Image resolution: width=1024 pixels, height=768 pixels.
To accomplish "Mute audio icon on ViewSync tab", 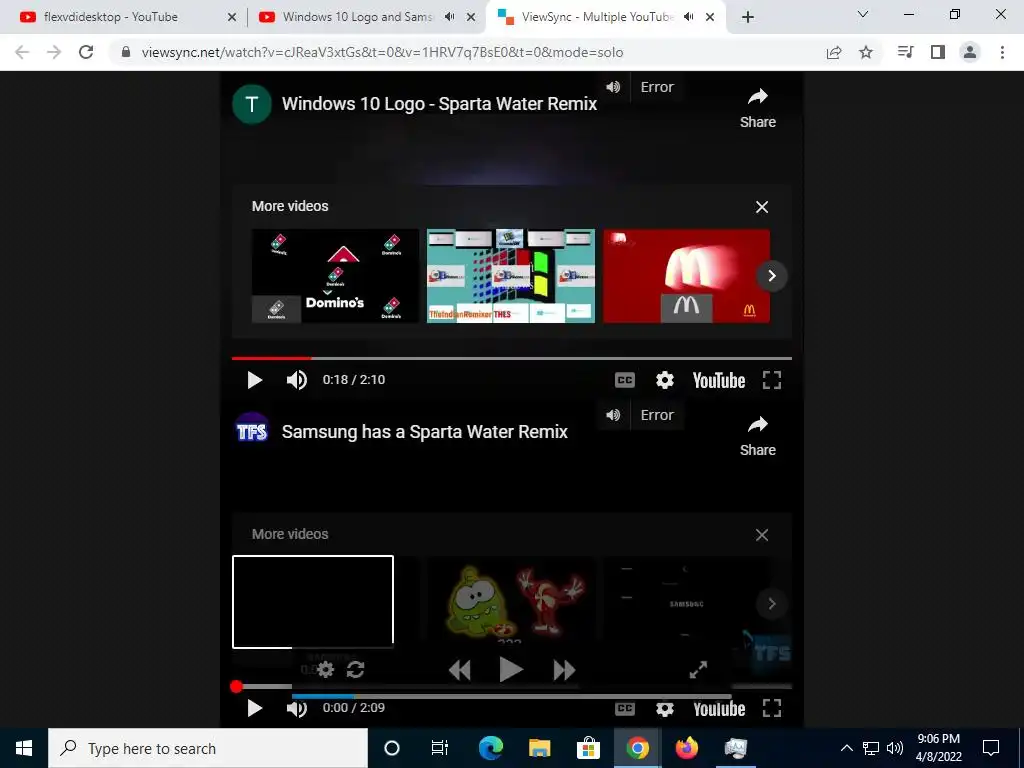I will click(x=689, y=17).
